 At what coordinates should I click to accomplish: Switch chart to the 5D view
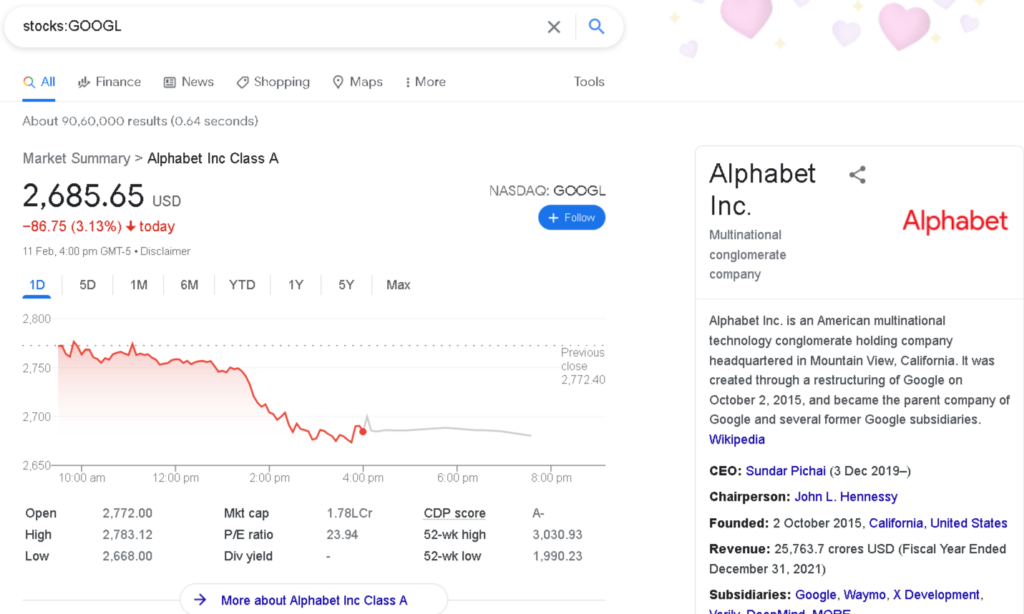tap(87, 285)
